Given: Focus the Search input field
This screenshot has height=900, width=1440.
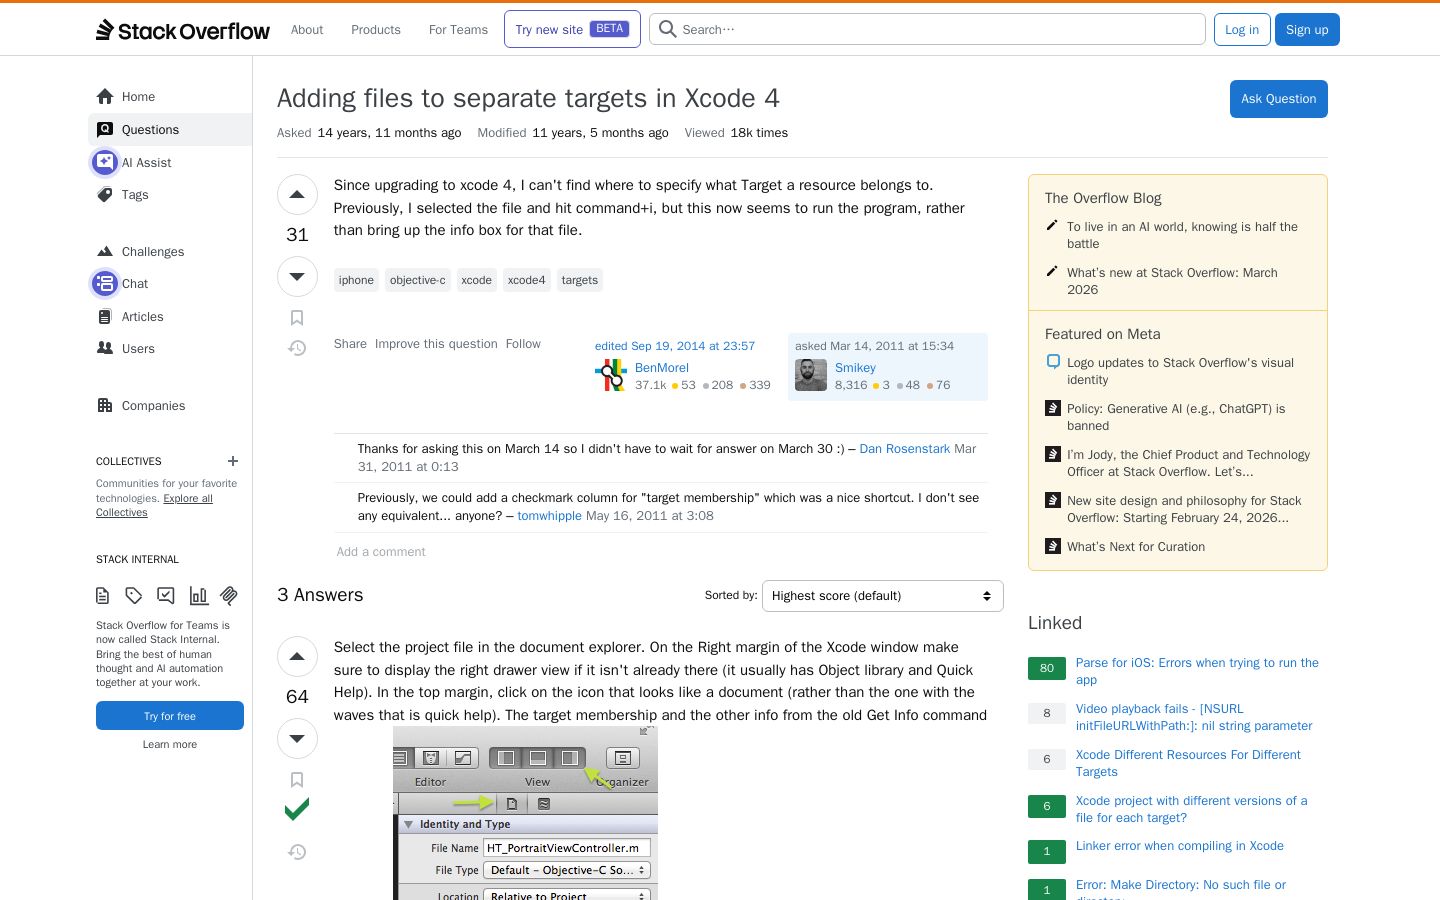Looking at the screenshot, I should point(927,29).
